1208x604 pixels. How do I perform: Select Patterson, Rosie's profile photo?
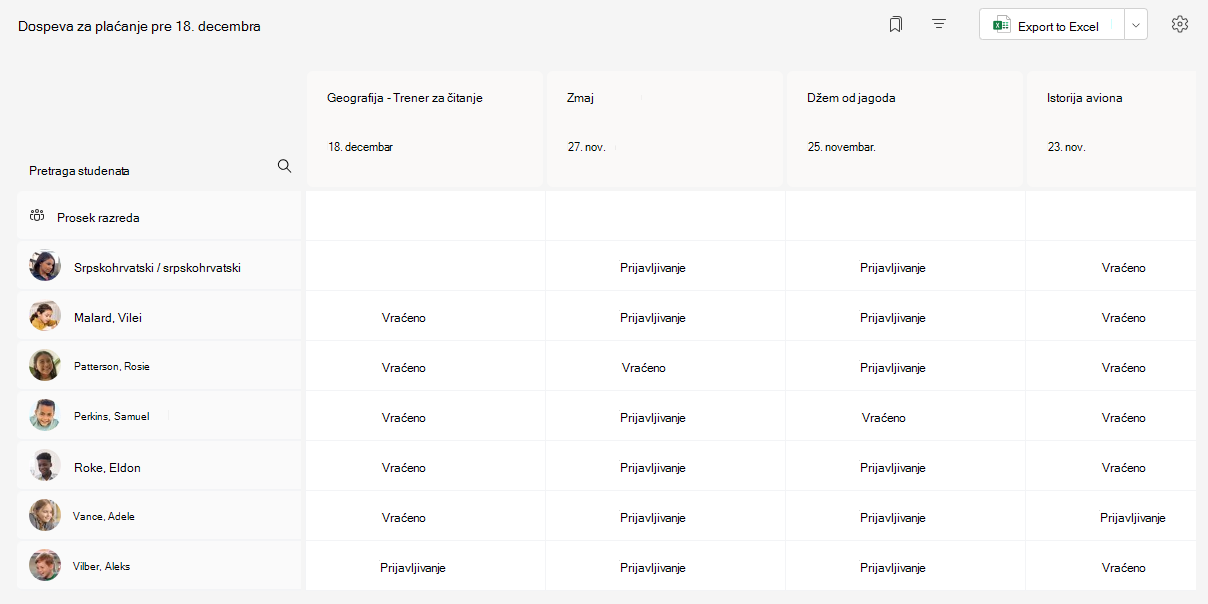[x=45, y=366]
